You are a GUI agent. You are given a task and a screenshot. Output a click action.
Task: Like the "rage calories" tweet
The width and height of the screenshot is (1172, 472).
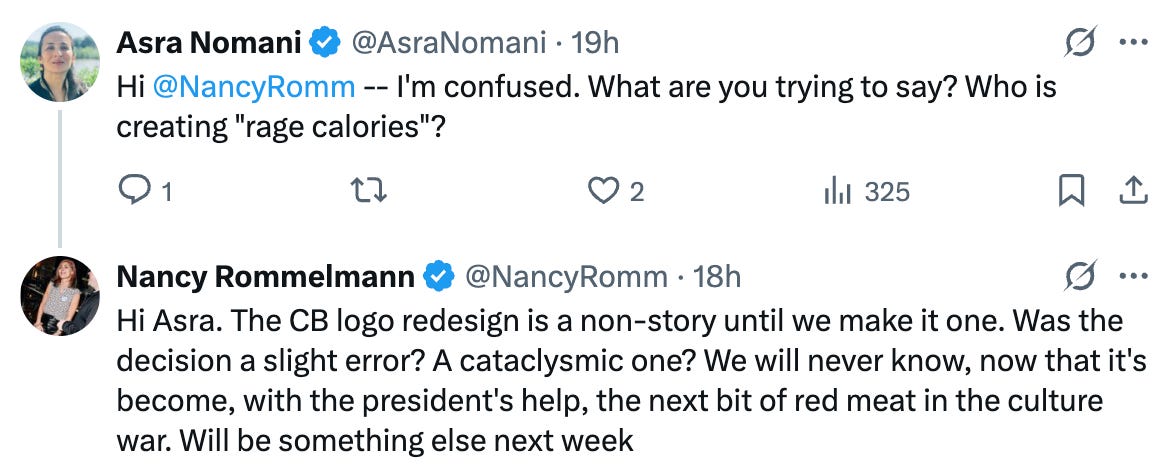(603, 191)
